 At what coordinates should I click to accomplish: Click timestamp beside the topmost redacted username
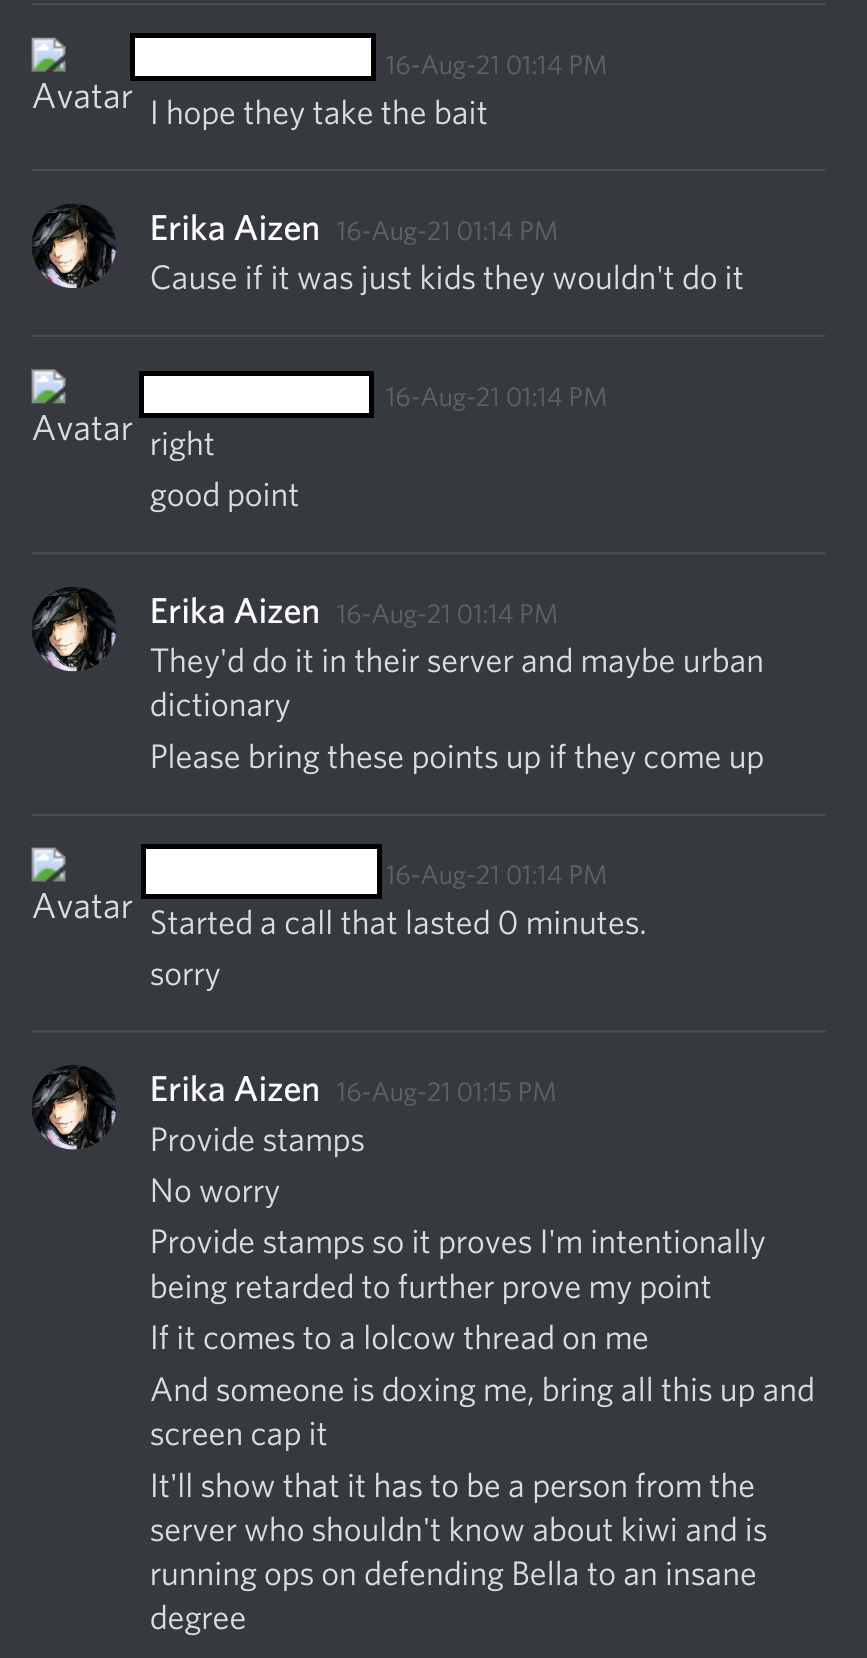495,65
